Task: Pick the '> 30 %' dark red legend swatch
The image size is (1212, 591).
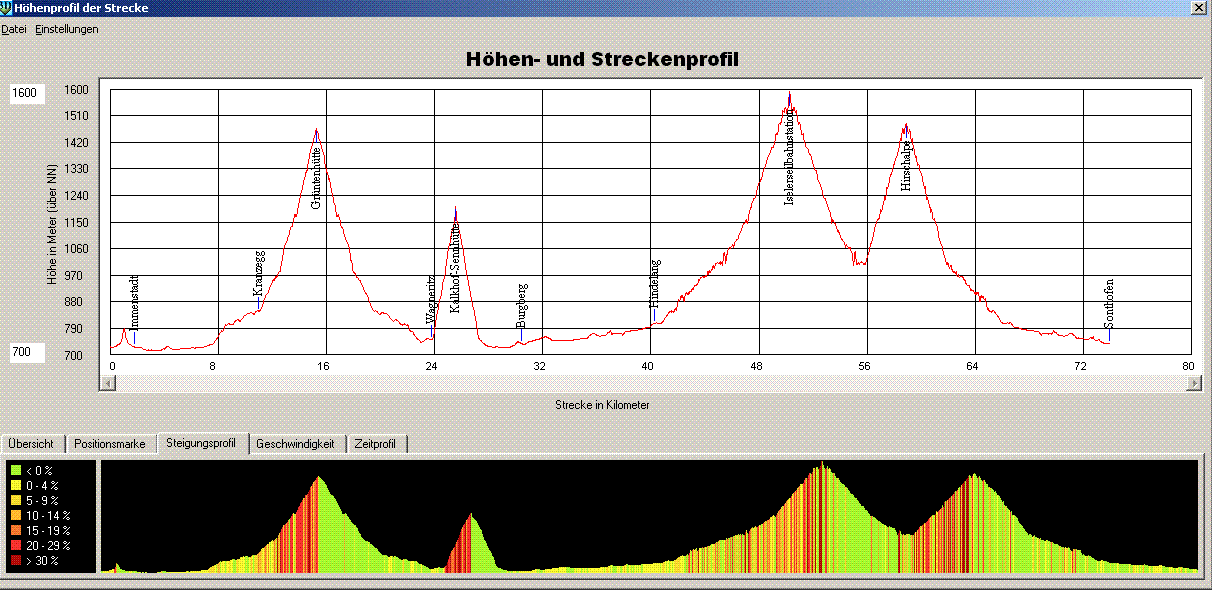Action: [16, 561]
